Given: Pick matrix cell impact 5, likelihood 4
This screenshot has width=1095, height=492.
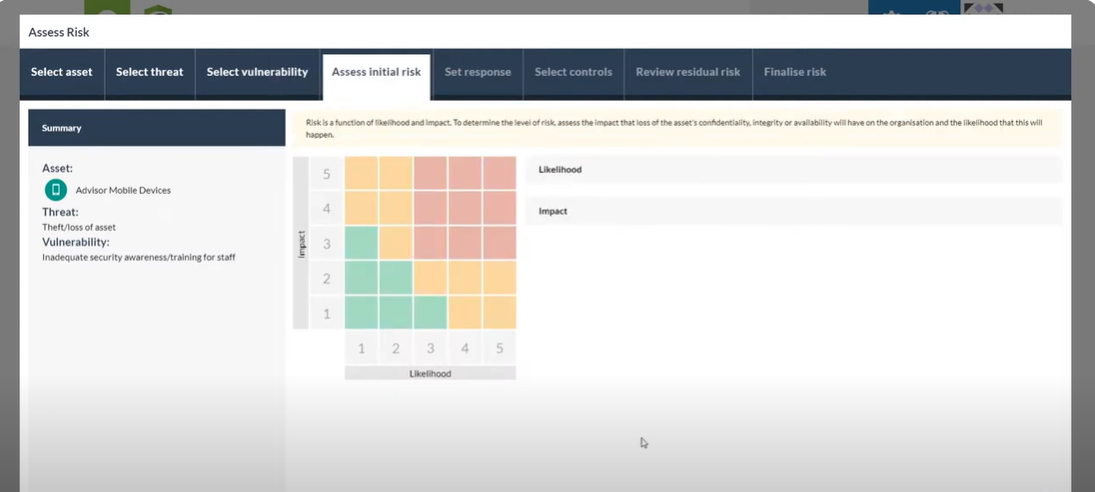Looking at the screenshot, I should [465, 173].
